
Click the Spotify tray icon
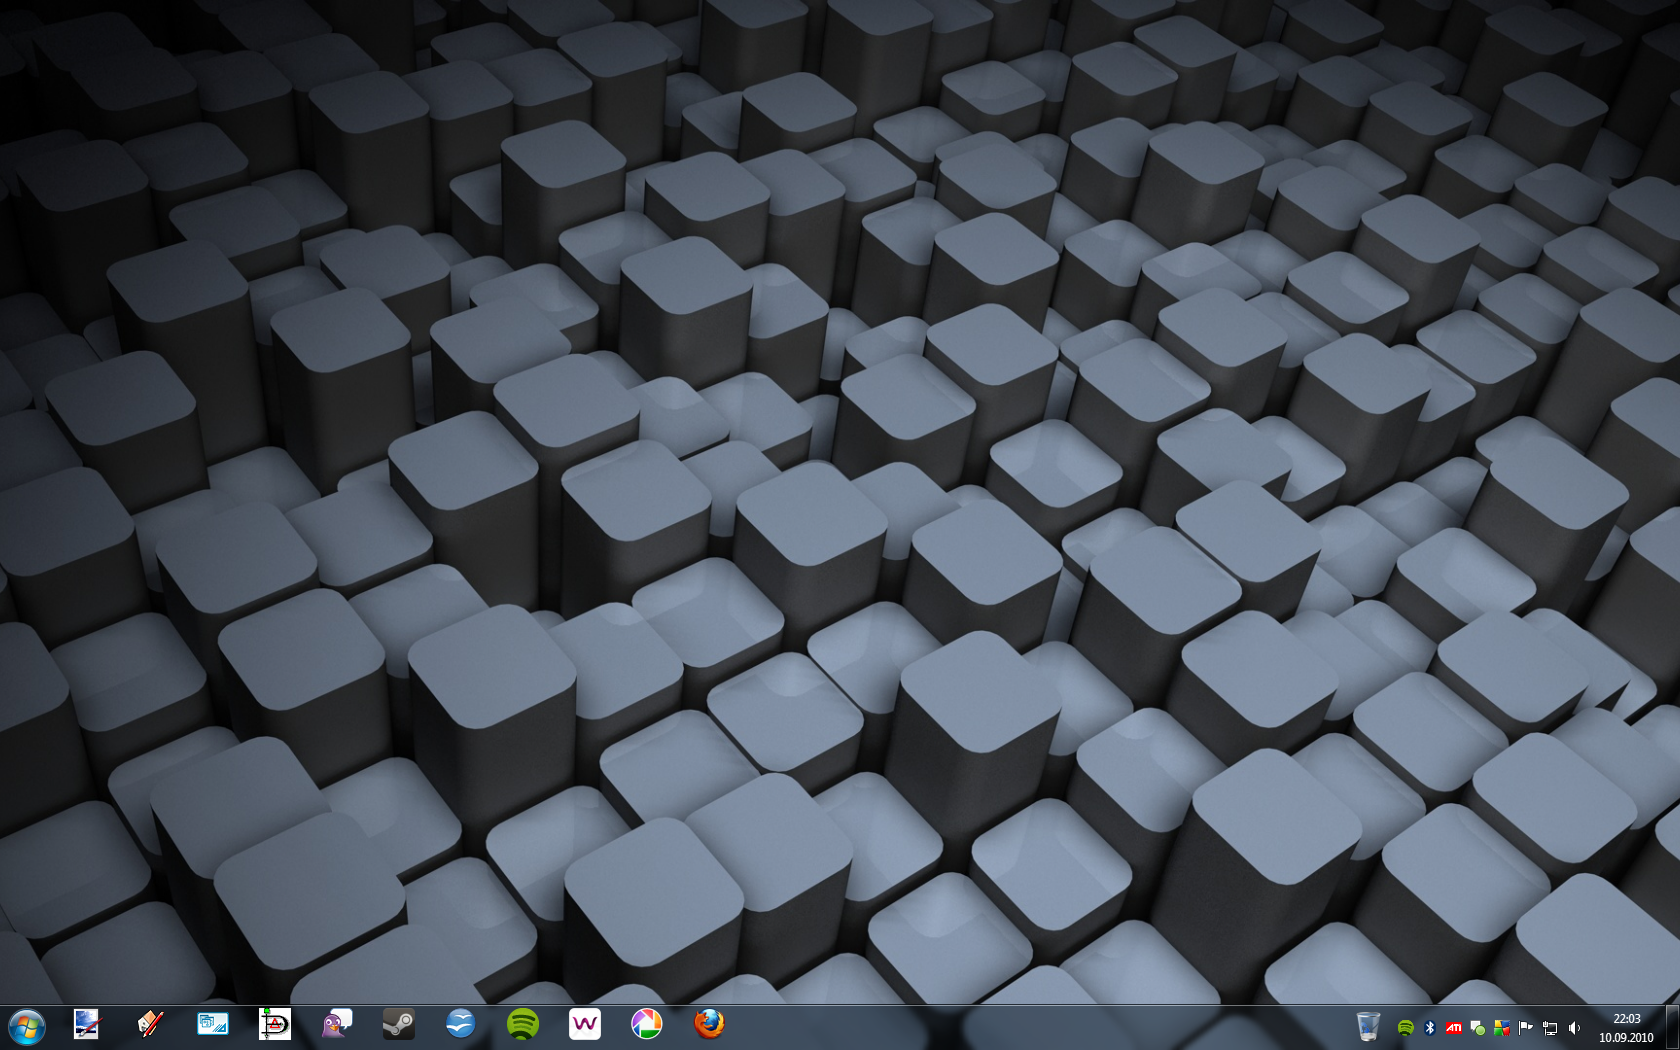(1405, 1028)
